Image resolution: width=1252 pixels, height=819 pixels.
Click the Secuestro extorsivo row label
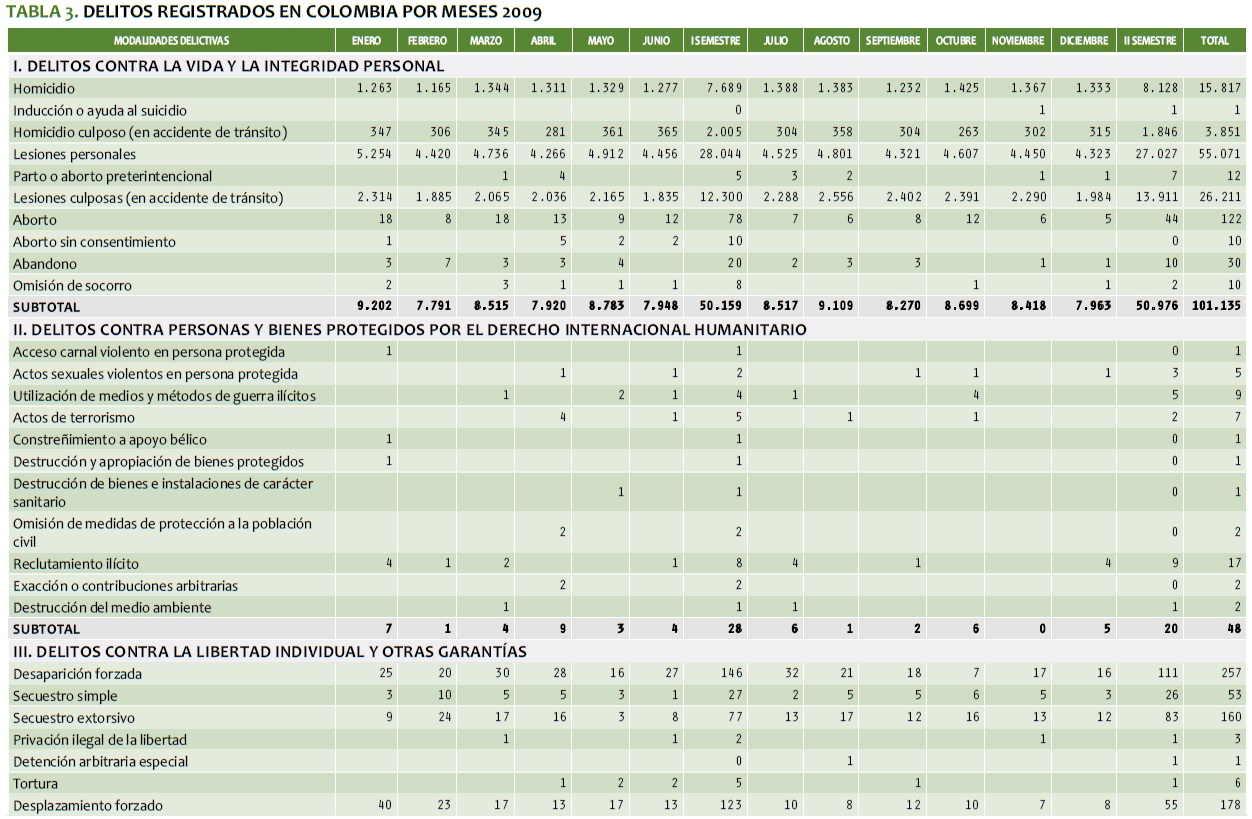pos(73,718)
